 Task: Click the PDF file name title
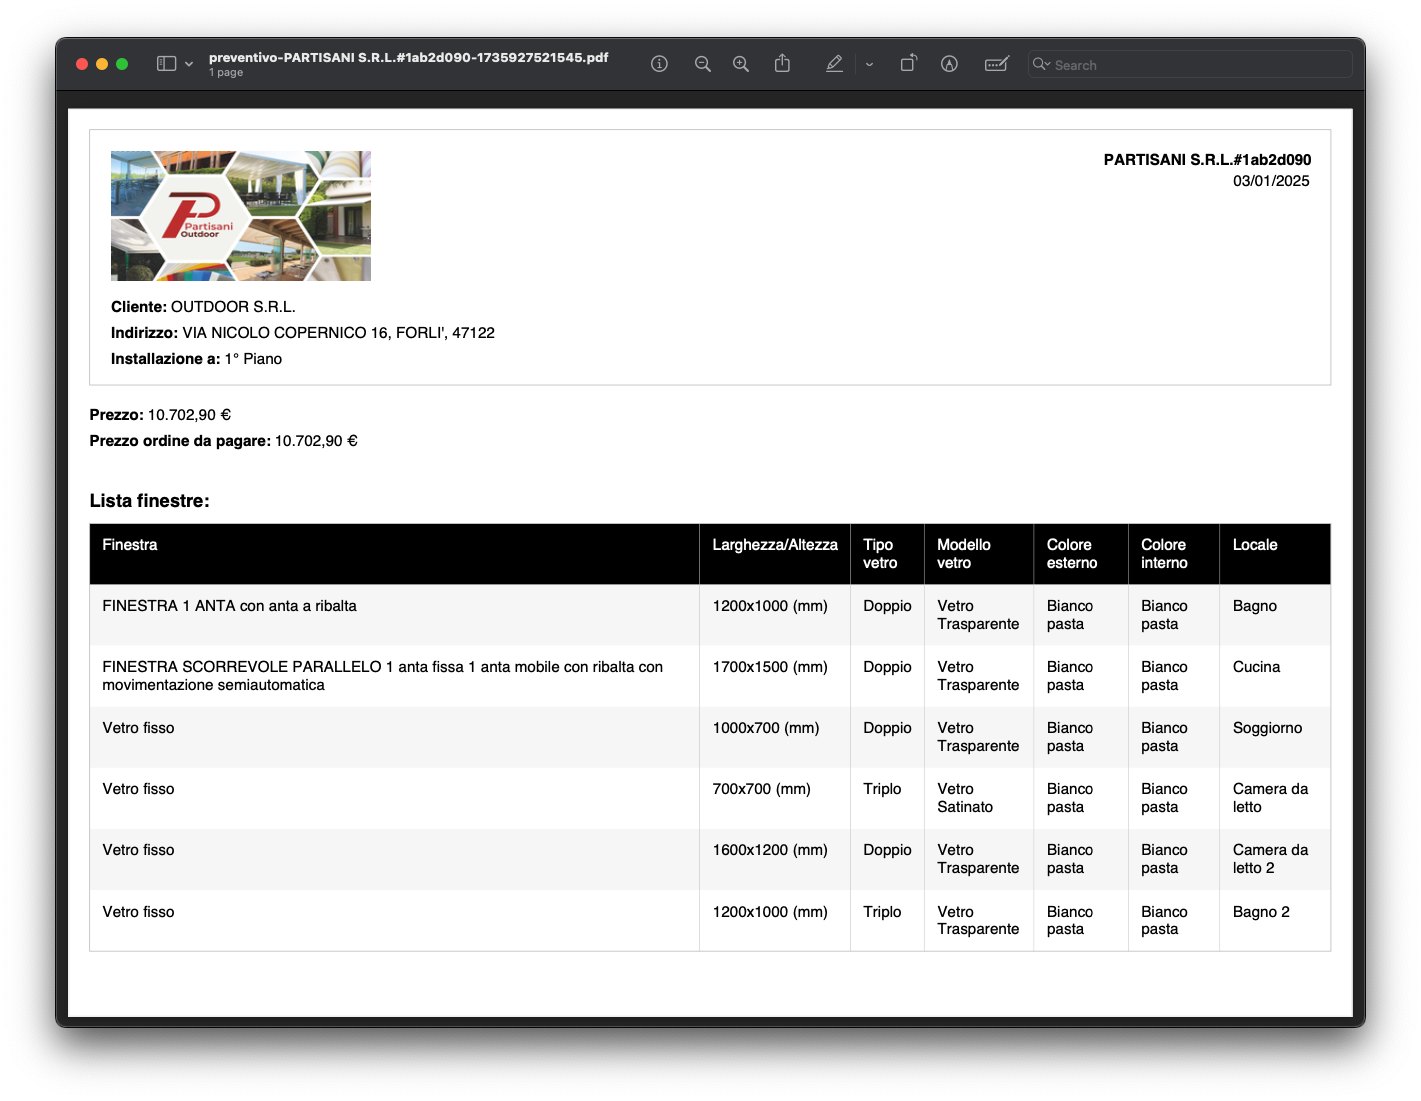pos(408,58)
